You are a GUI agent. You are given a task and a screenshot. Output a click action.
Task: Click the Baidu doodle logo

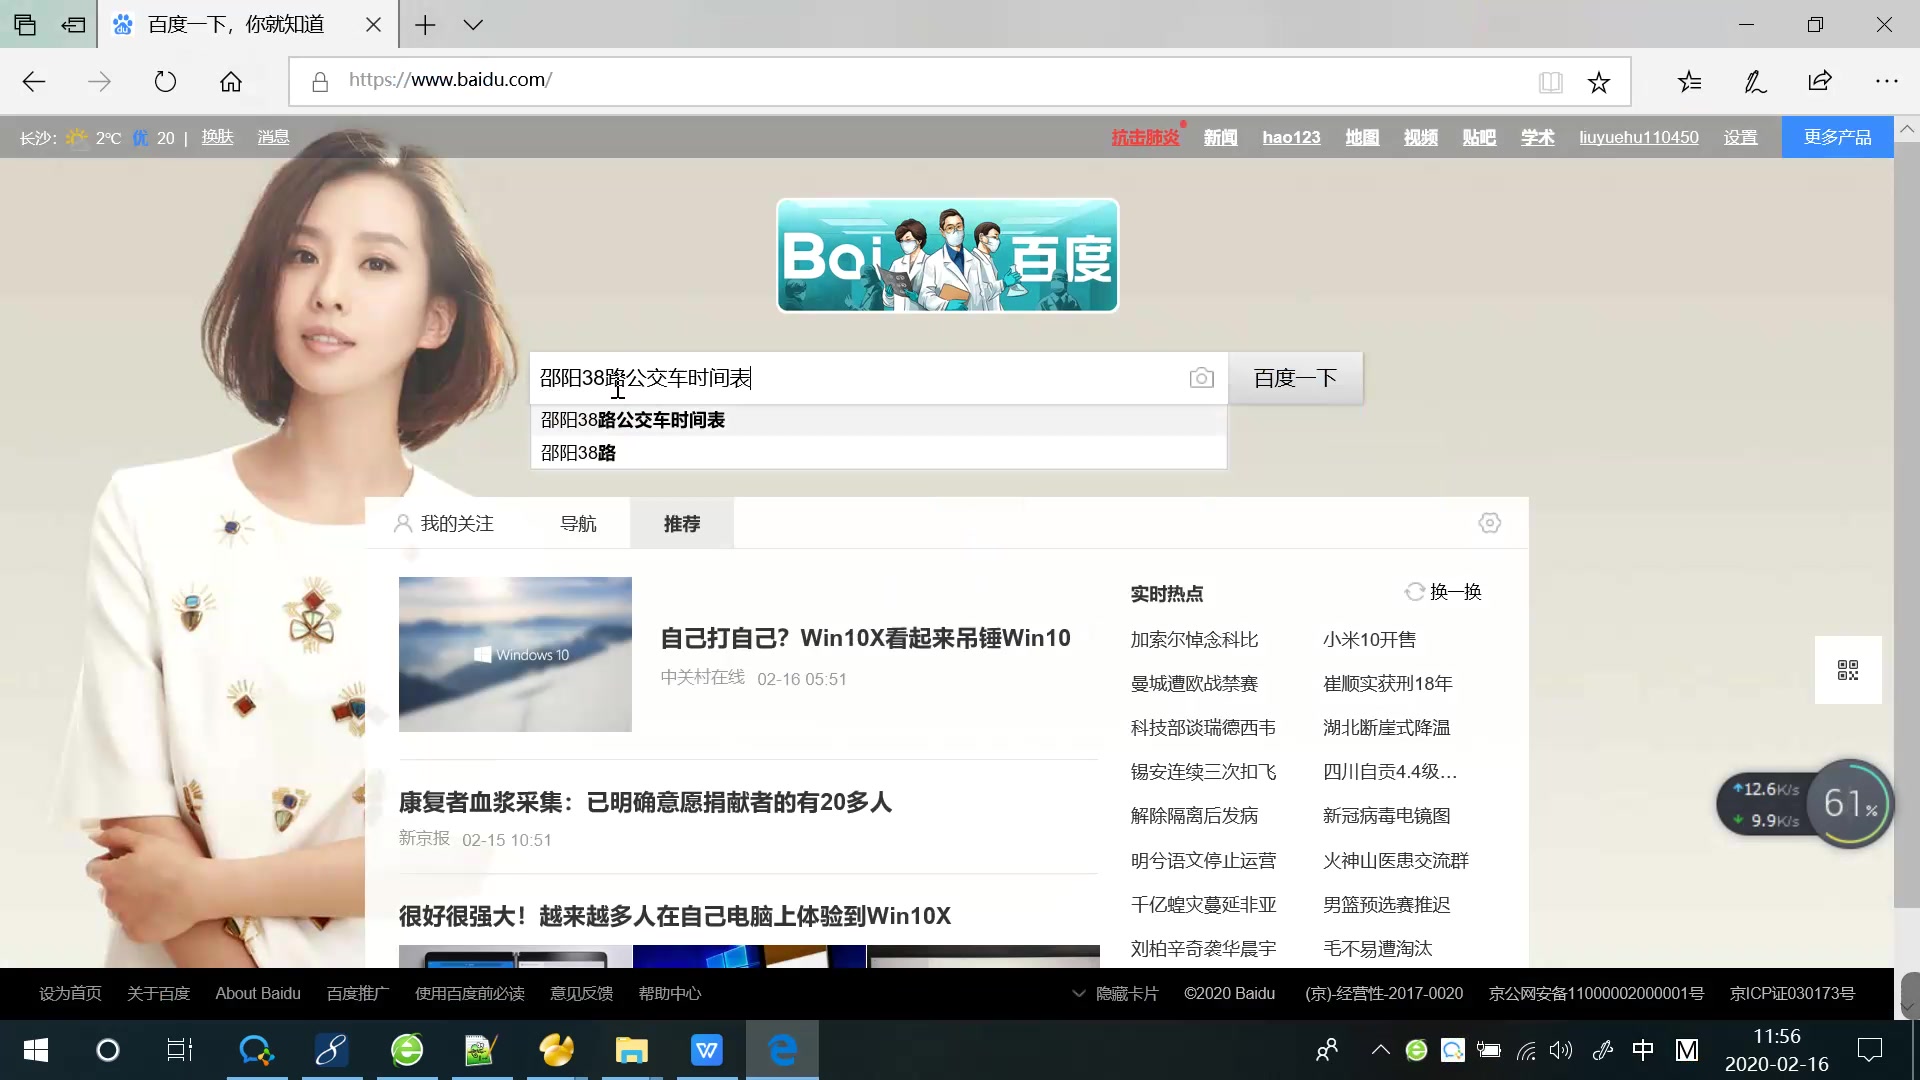947,255
